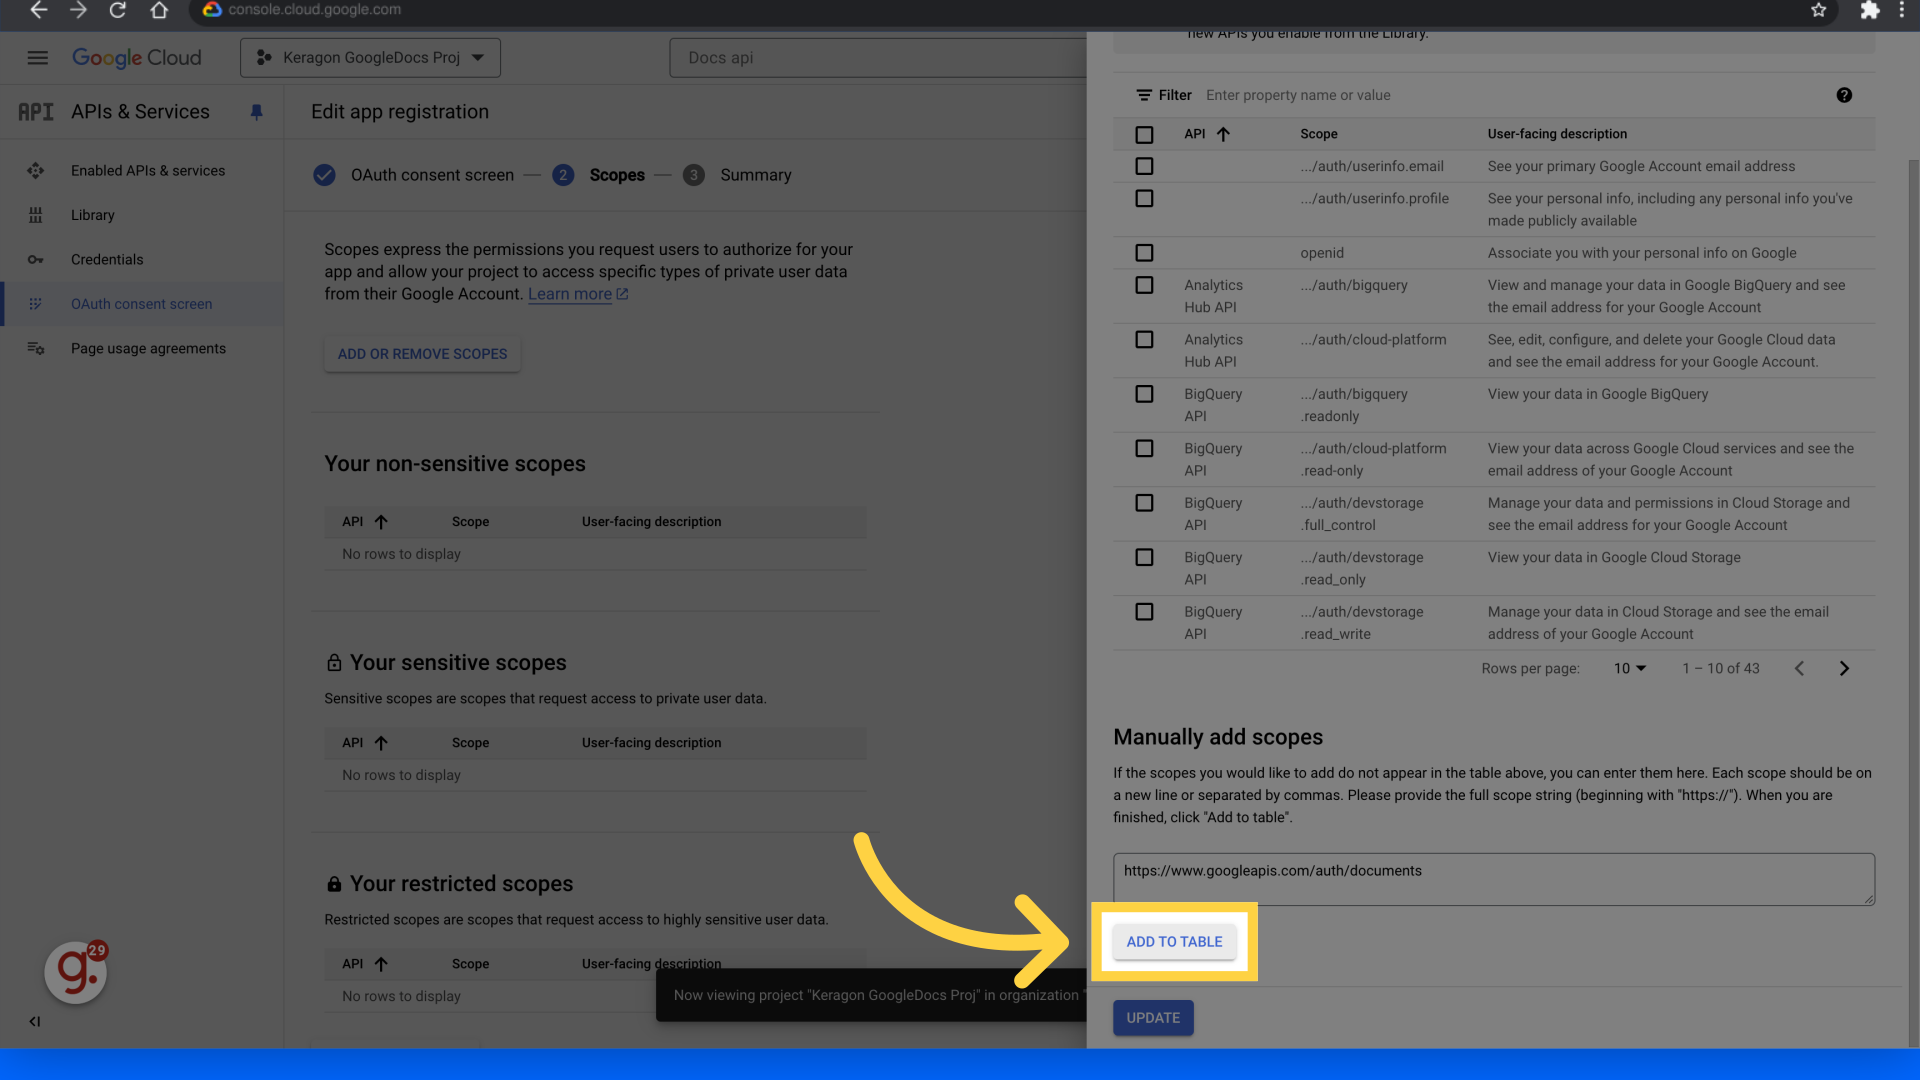The width and height of the screenshot is (1920, 1080).
Task: Collapse the left navigation sidebar
Action: pos(34,1021)
